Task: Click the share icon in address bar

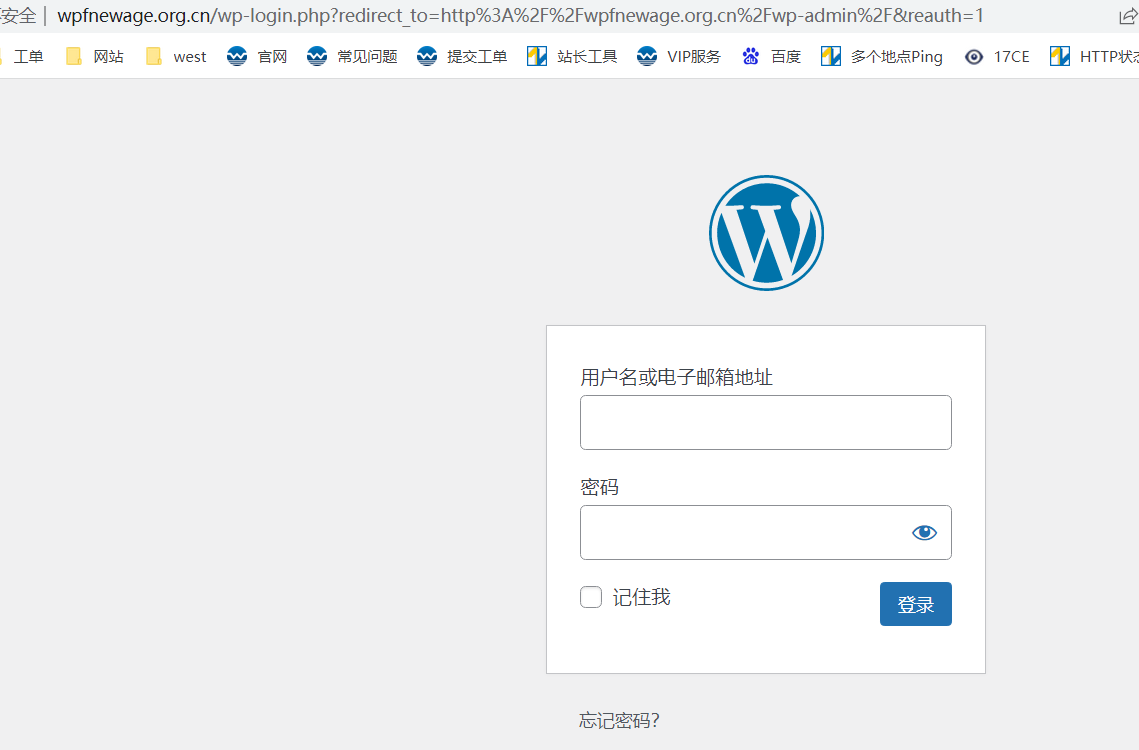Action: (1127, 16)
